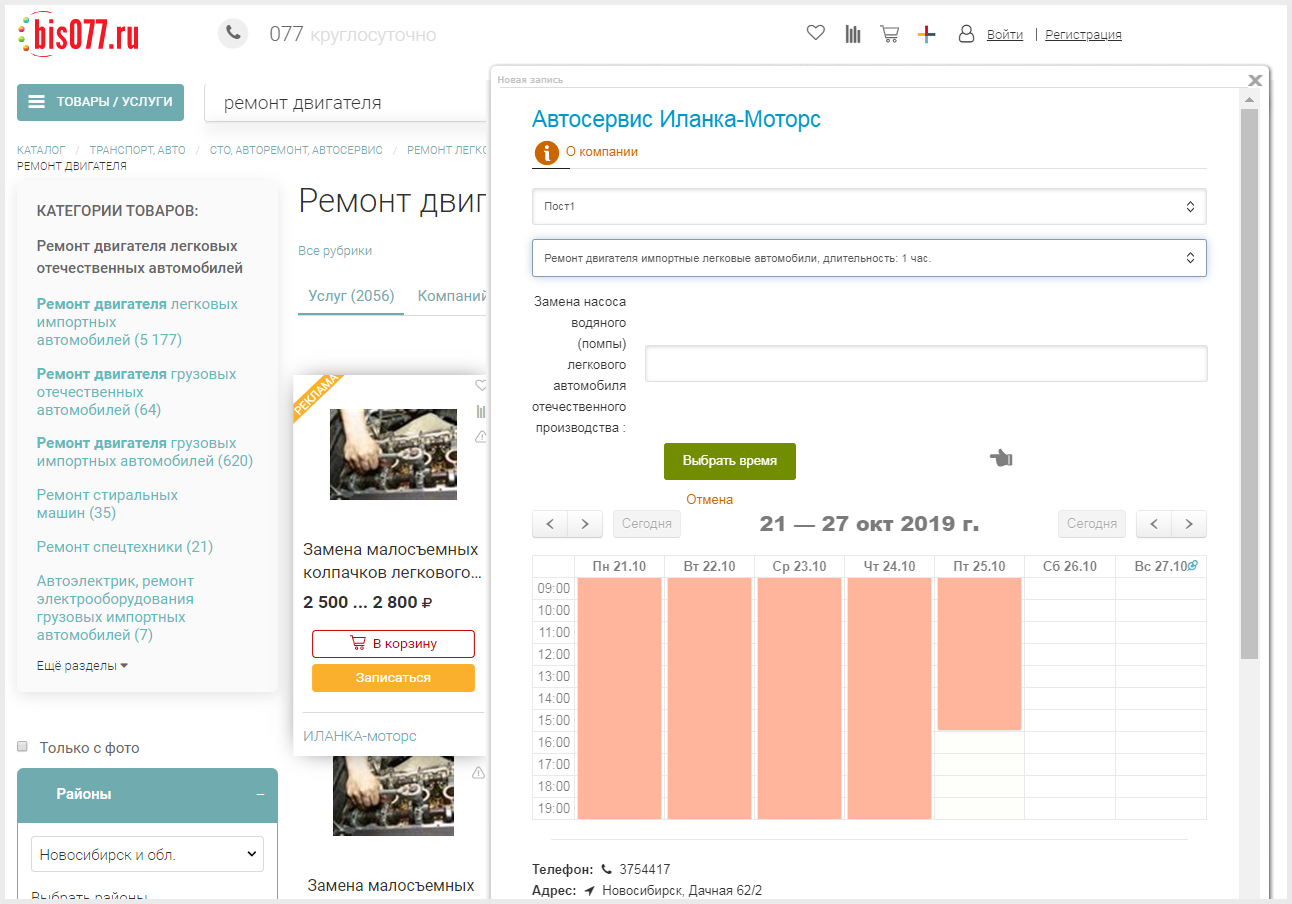This screenshot has height=904, width=1292.
Task: Click the КАТАЛОГ breadcrumb
Action: coord(41,150)
